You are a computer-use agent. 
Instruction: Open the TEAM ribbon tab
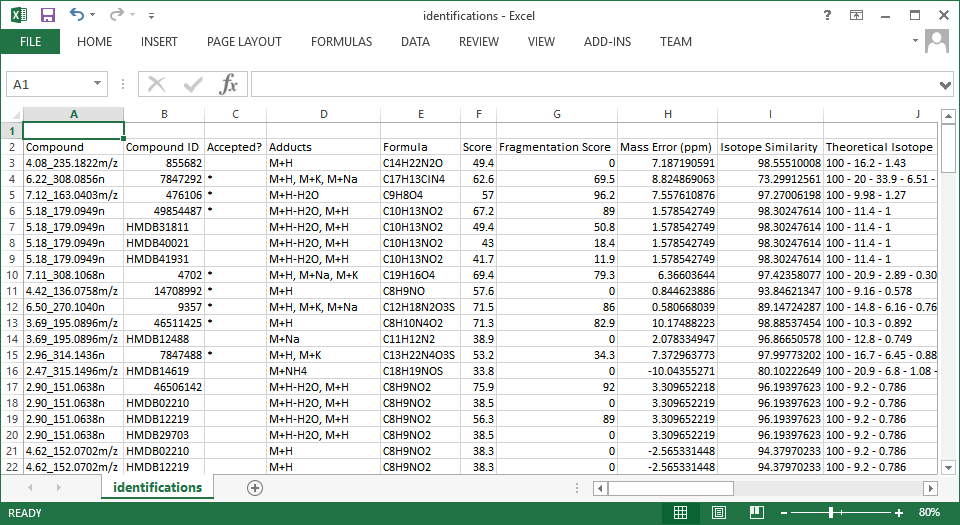[x=676, y=42]
